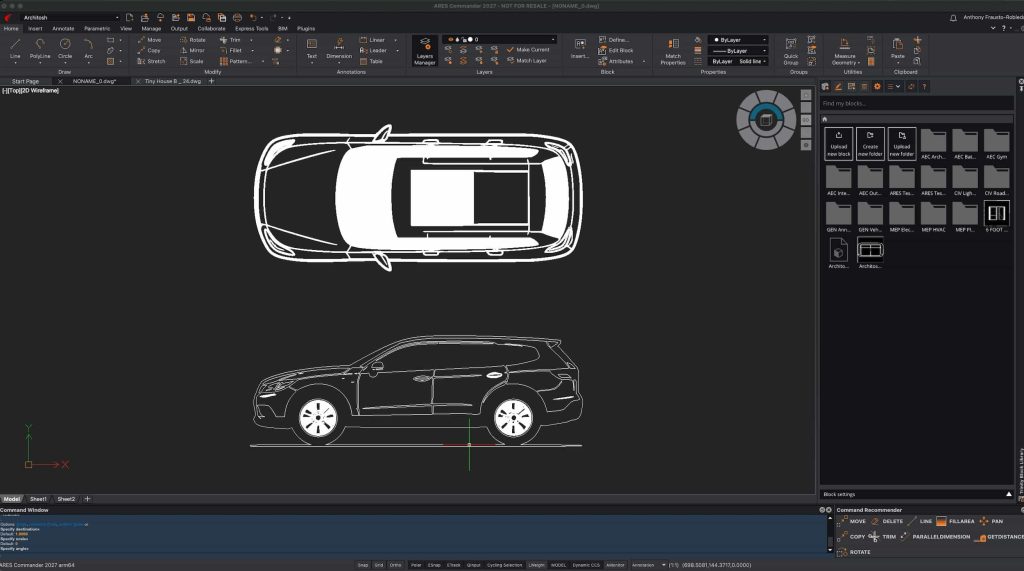Click the view navigation wheel widget
Viewport: 1024px width, 571px height.
[766, 120]
